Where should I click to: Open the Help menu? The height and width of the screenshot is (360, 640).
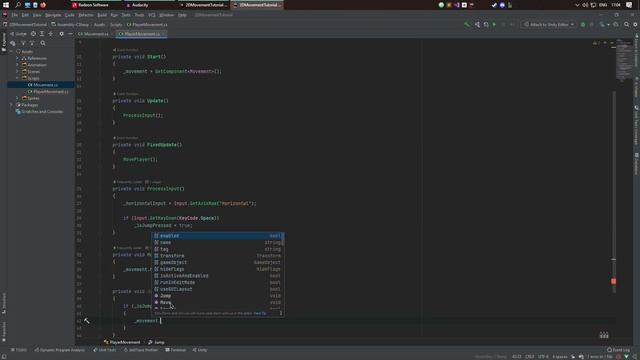[x=182, y=15]
